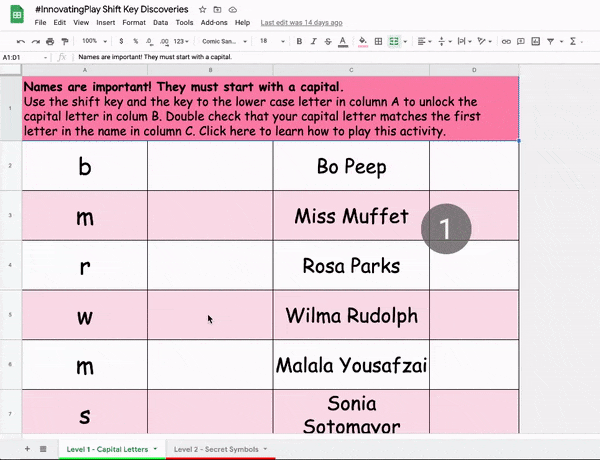Expand the filter views arrow
600x460 pixels.
pyautogui.click(x=561, y=41)
